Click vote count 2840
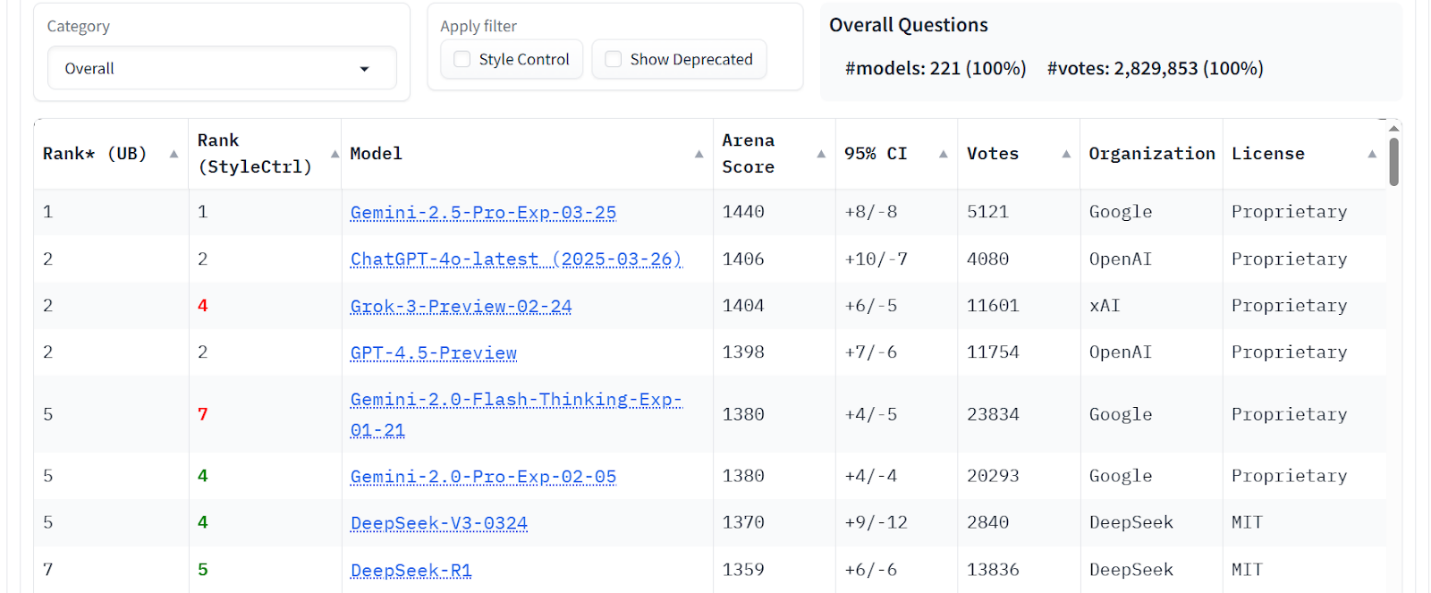The image size is (1431, 593). (x=988, y=523)
